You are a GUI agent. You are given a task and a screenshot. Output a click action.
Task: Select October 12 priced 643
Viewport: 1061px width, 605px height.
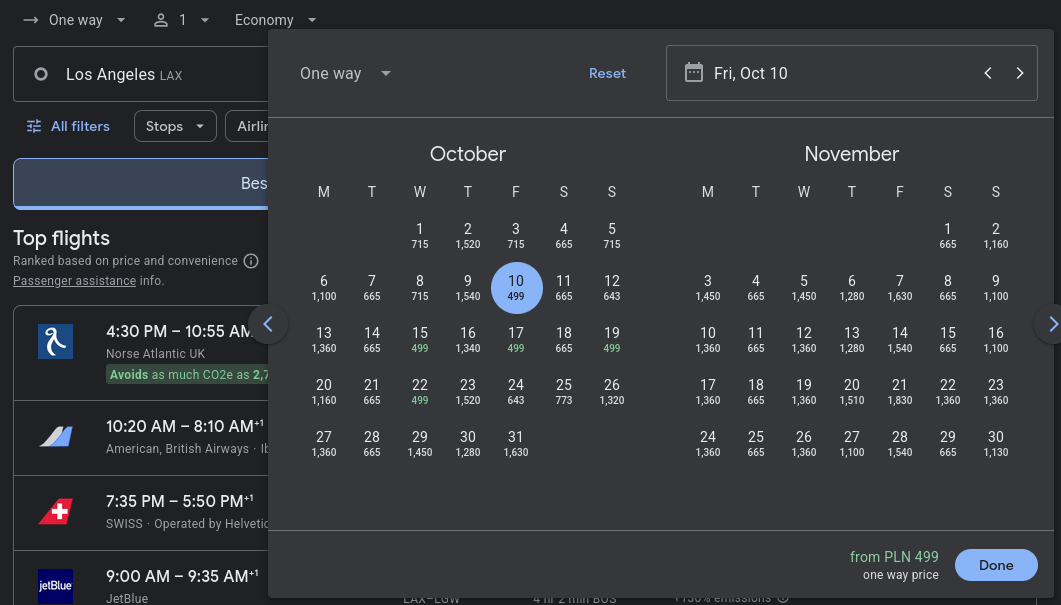click(612, 288)
